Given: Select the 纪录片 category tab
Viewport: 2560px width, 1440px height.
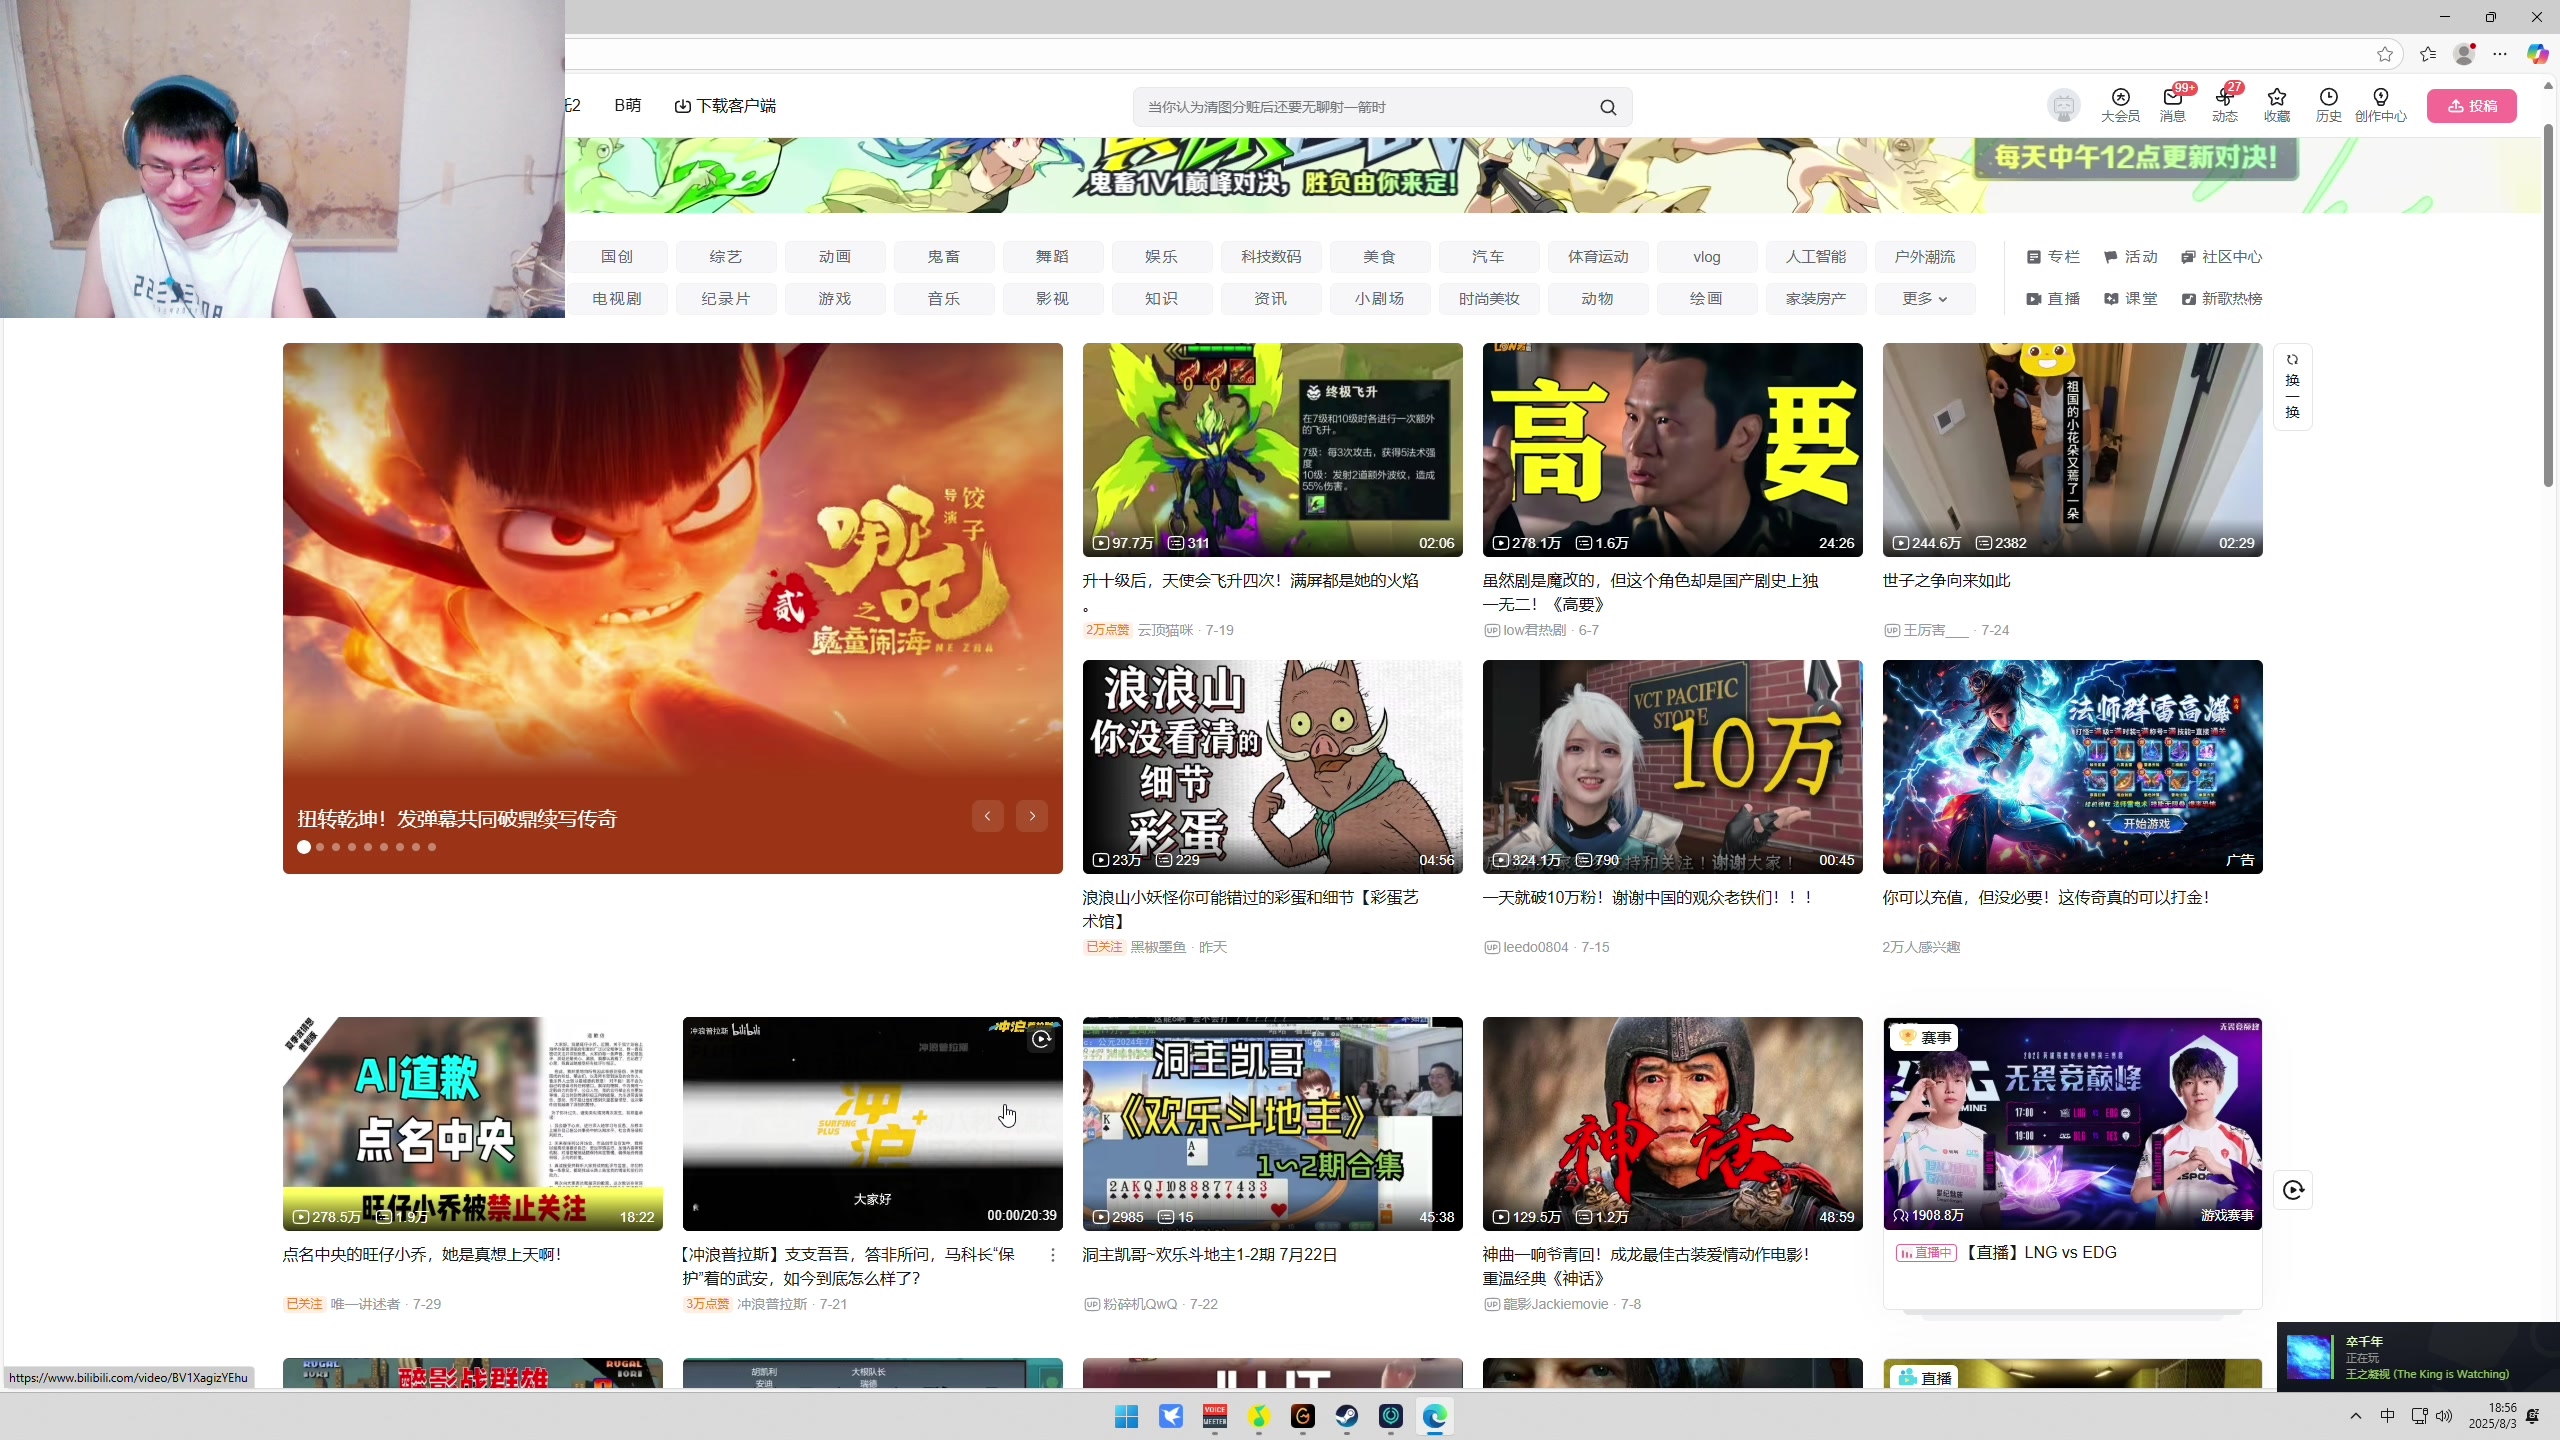Looking at the screenshot, I should pos(726,299).
